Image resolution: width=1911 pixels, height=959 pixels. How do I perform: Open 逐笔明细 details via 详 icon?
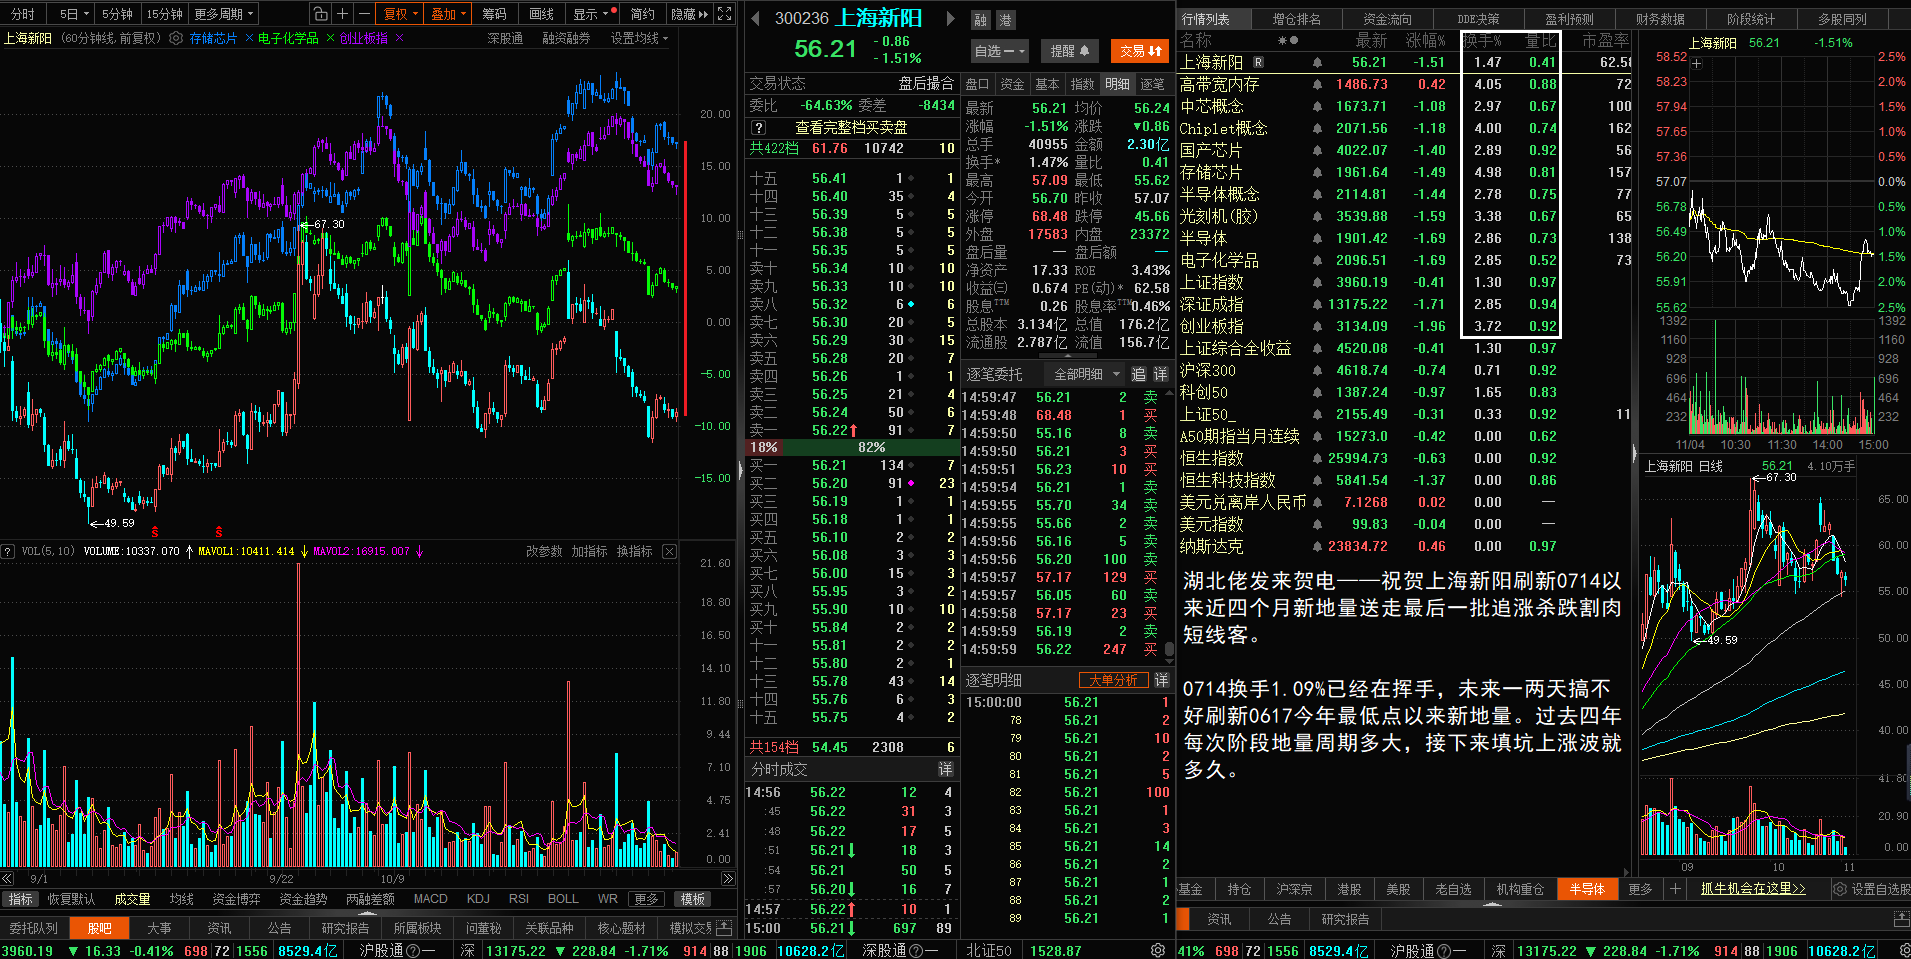[x=1161, y=680]
